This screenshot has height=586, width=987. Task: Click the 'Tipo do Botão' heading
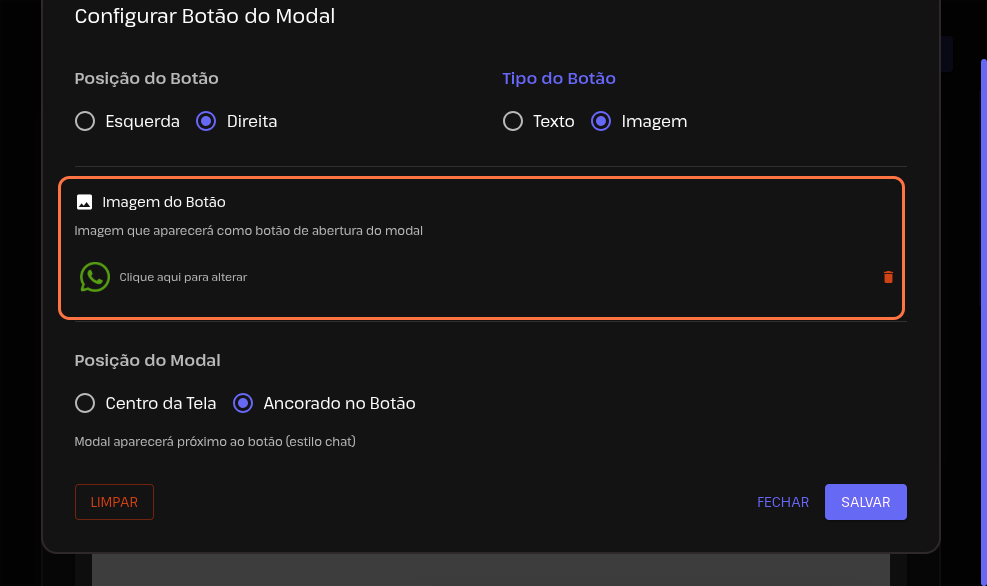(558, 78)
